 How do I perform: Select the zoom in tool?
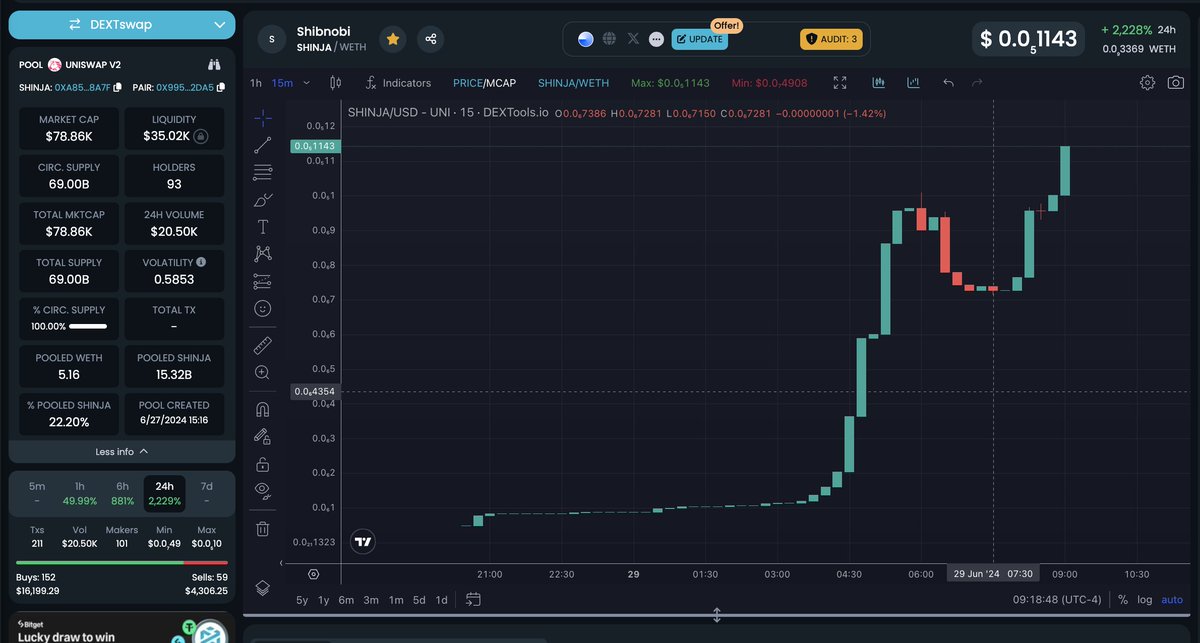click(x=262, y=372)
